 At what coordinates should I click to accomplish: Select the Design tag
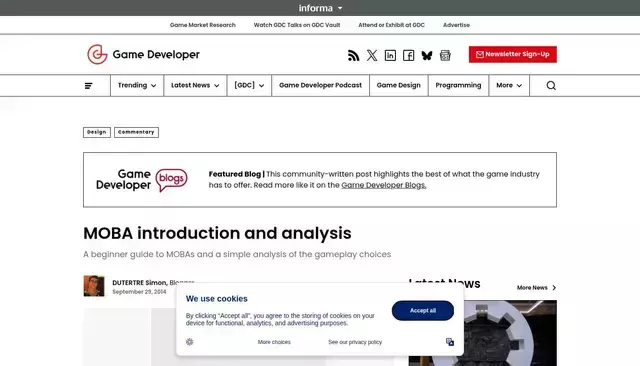(97, 132)
